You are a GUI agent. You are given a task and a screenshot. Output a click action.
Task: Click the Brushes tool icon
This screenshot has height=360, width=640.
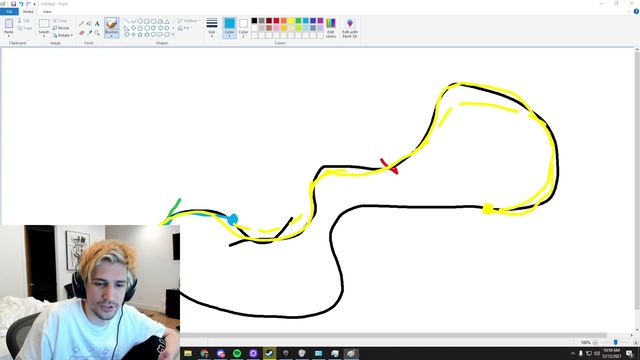point(111,24)
